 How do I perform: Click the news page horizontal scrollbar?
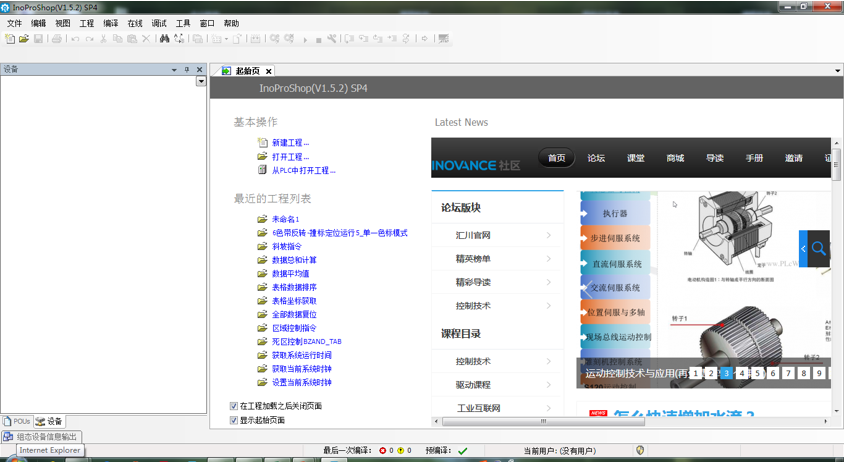[x=544, y=421]
